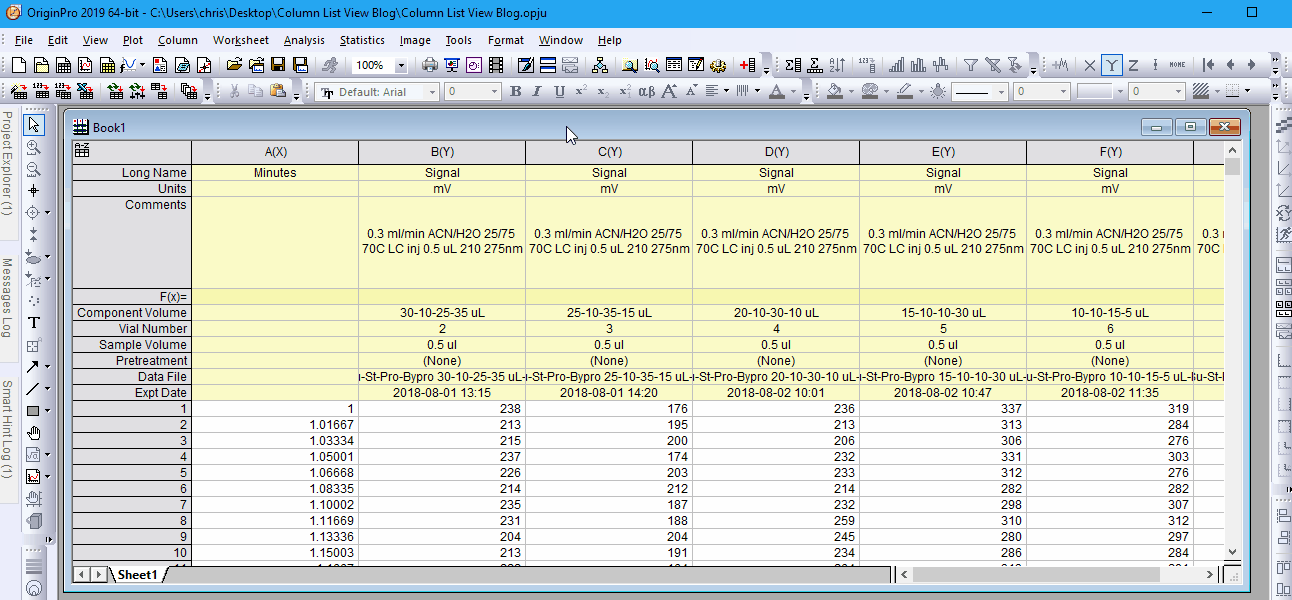Open the Video Builder film-strip icon
1292x600 pixels.
[496, 65]
